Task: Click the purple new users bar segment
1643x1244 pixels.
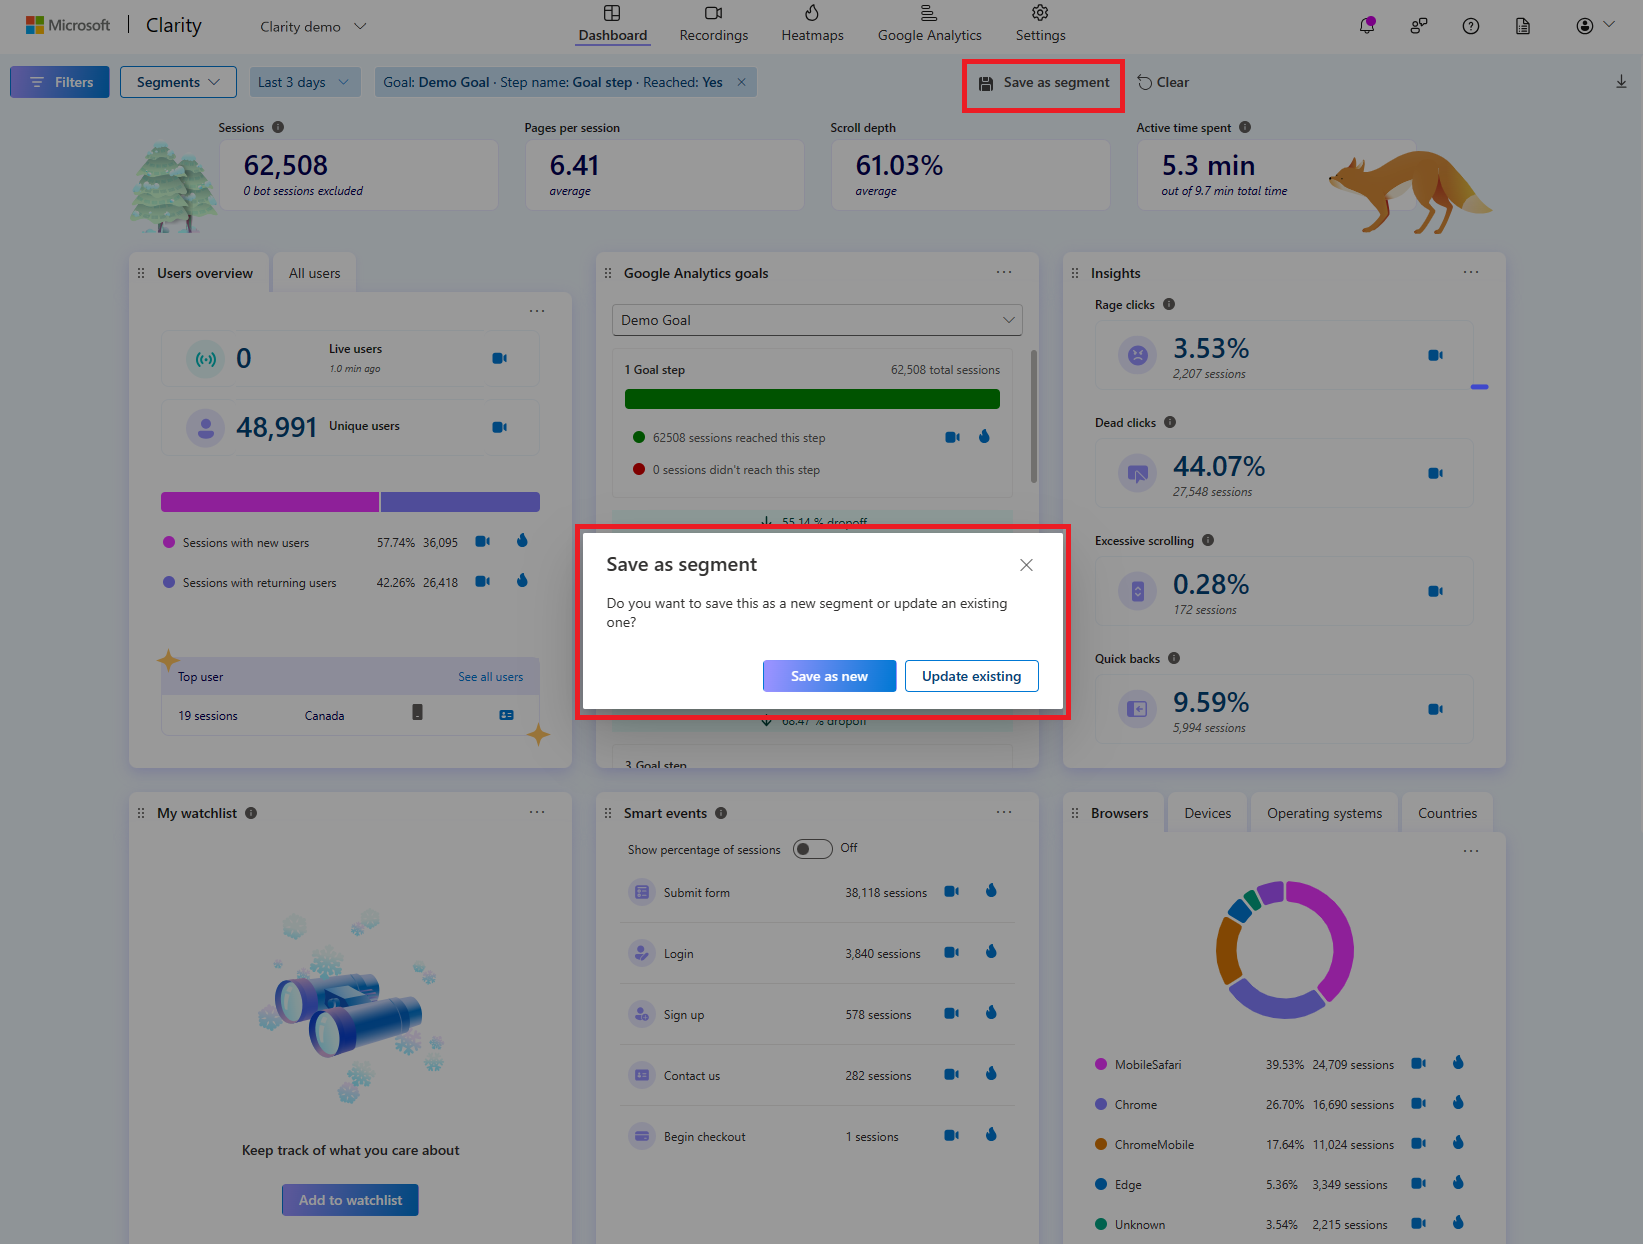Action: [x=270, y=502]
